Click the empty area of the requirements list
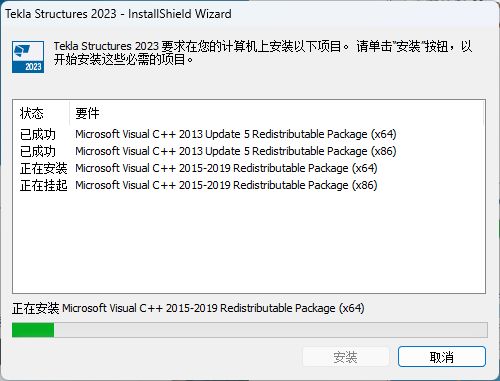The height and width of the screenshot is (381, 500). coord(249,243)
